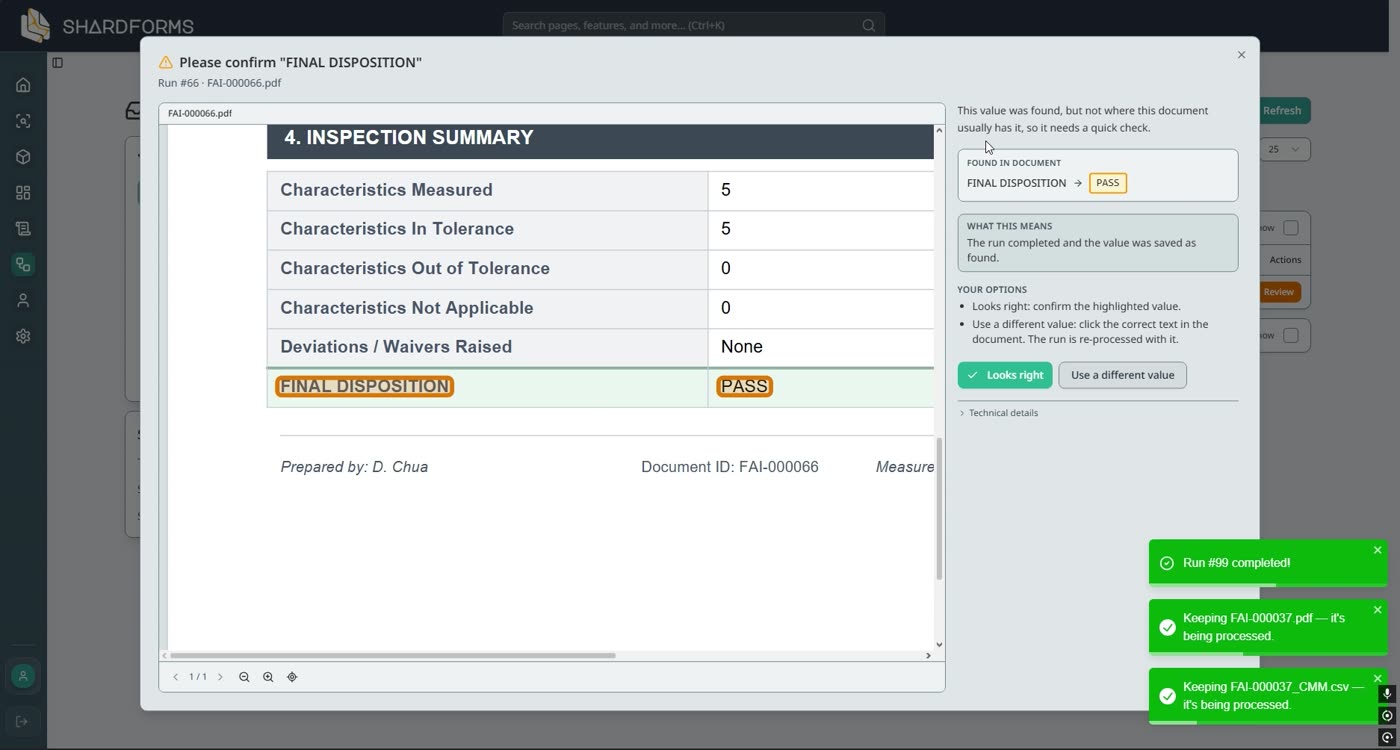The height and width of the screenshot is (750, 1400).
Task: Focus the search pages and features field
Action: coord(693,25)
